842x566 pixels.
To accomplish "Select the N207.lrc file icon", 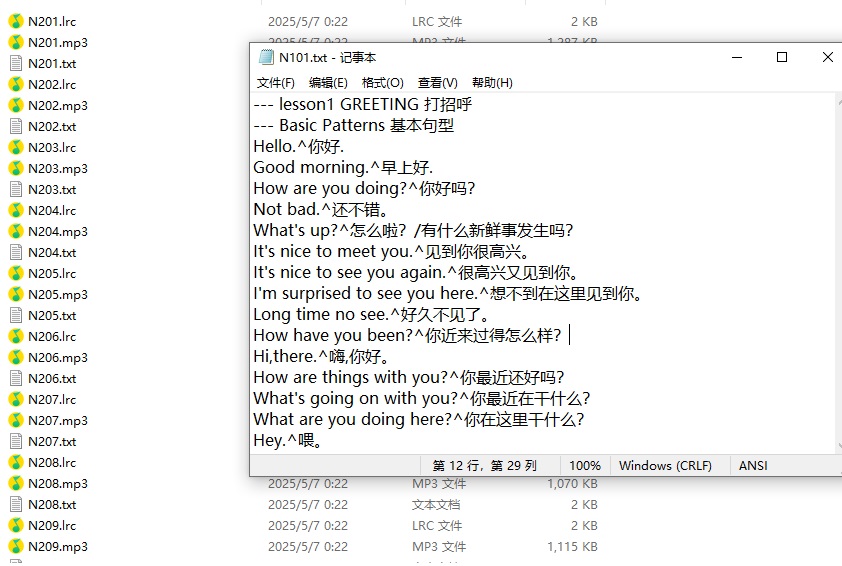I will [x=15, y=399].
